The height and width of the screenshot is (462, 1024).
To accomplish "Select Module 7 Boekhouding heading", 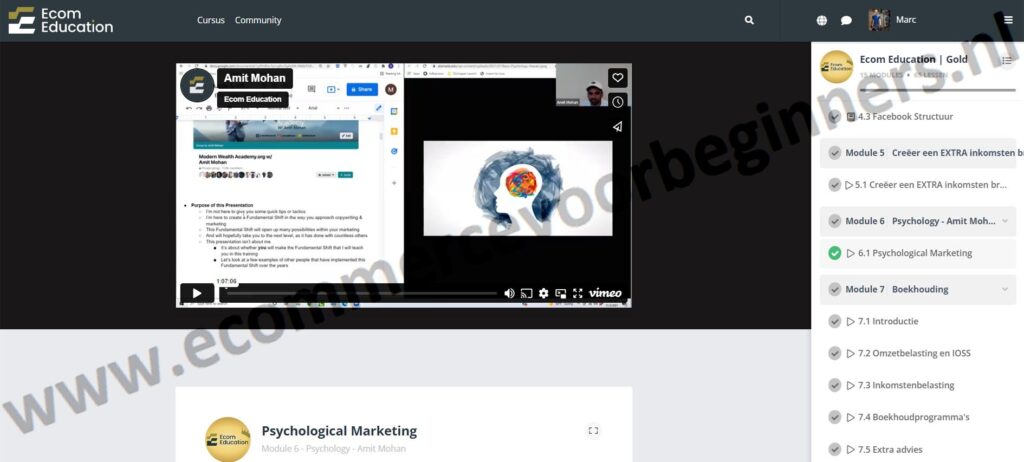I will pos(897,289).
